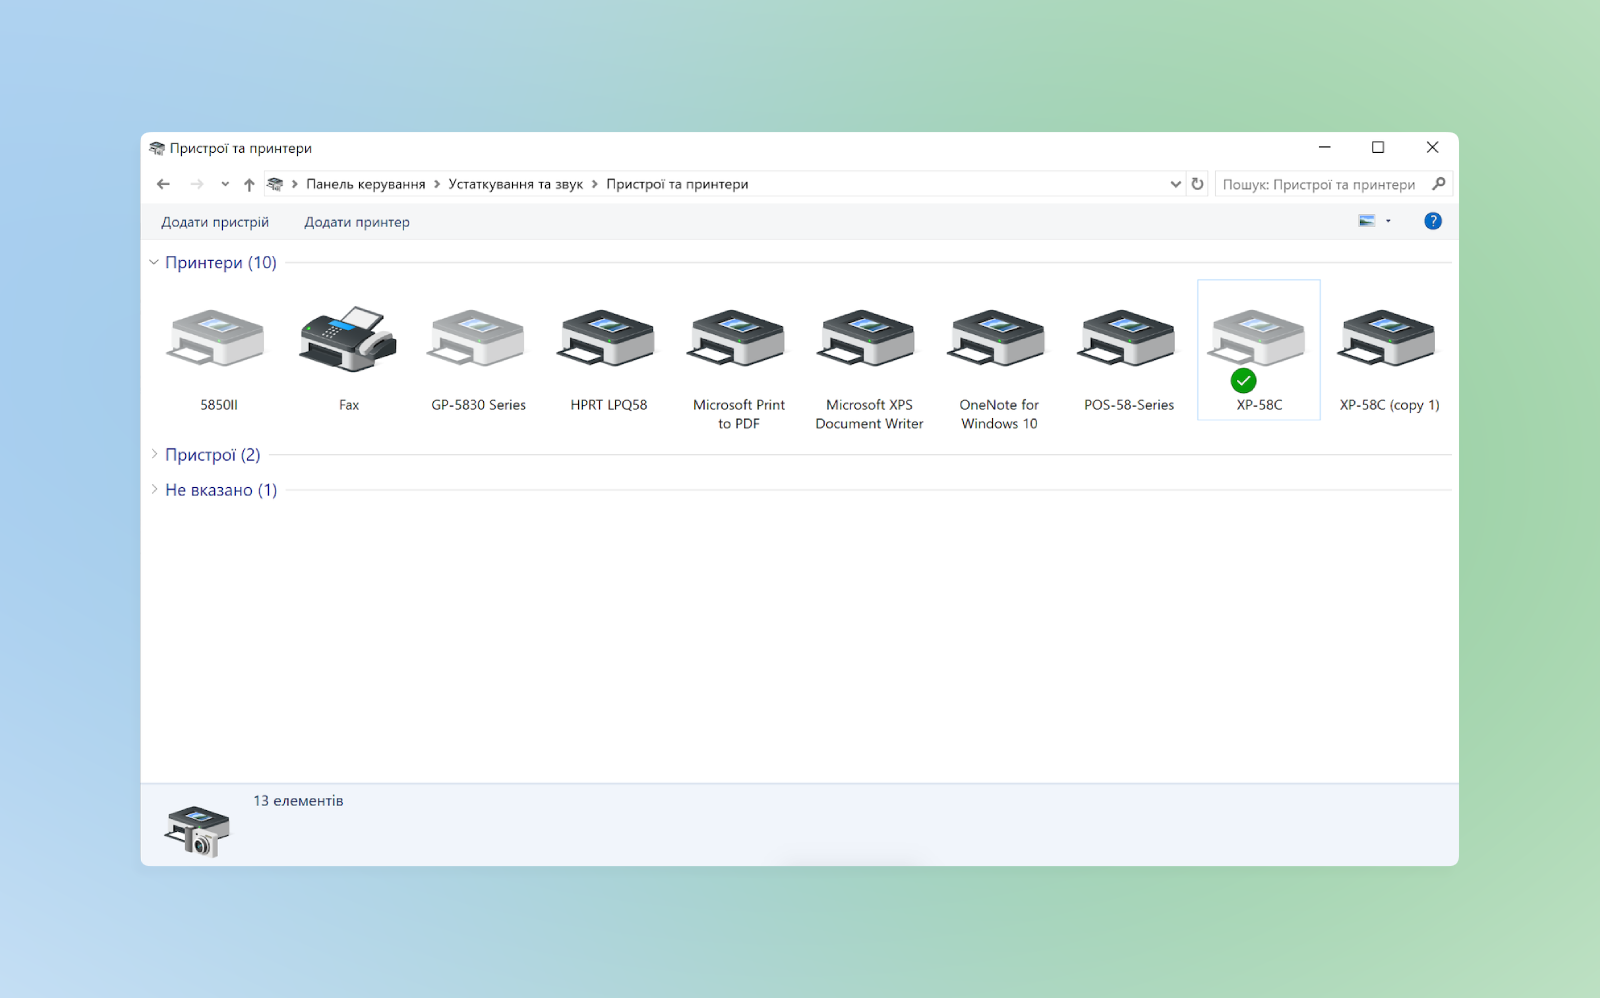Open the help question mark icon
The height and width of the screenshot is (998, 1600).
1432,221
